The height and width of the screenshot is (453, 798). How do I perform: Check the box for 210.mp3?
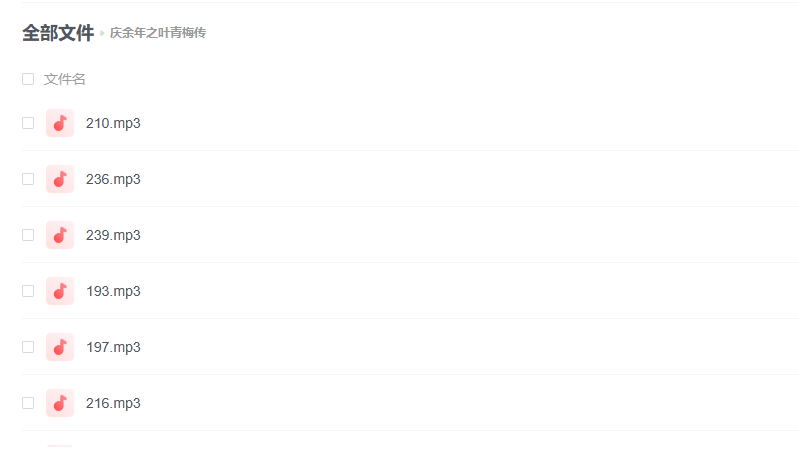[x=28, y=123]
